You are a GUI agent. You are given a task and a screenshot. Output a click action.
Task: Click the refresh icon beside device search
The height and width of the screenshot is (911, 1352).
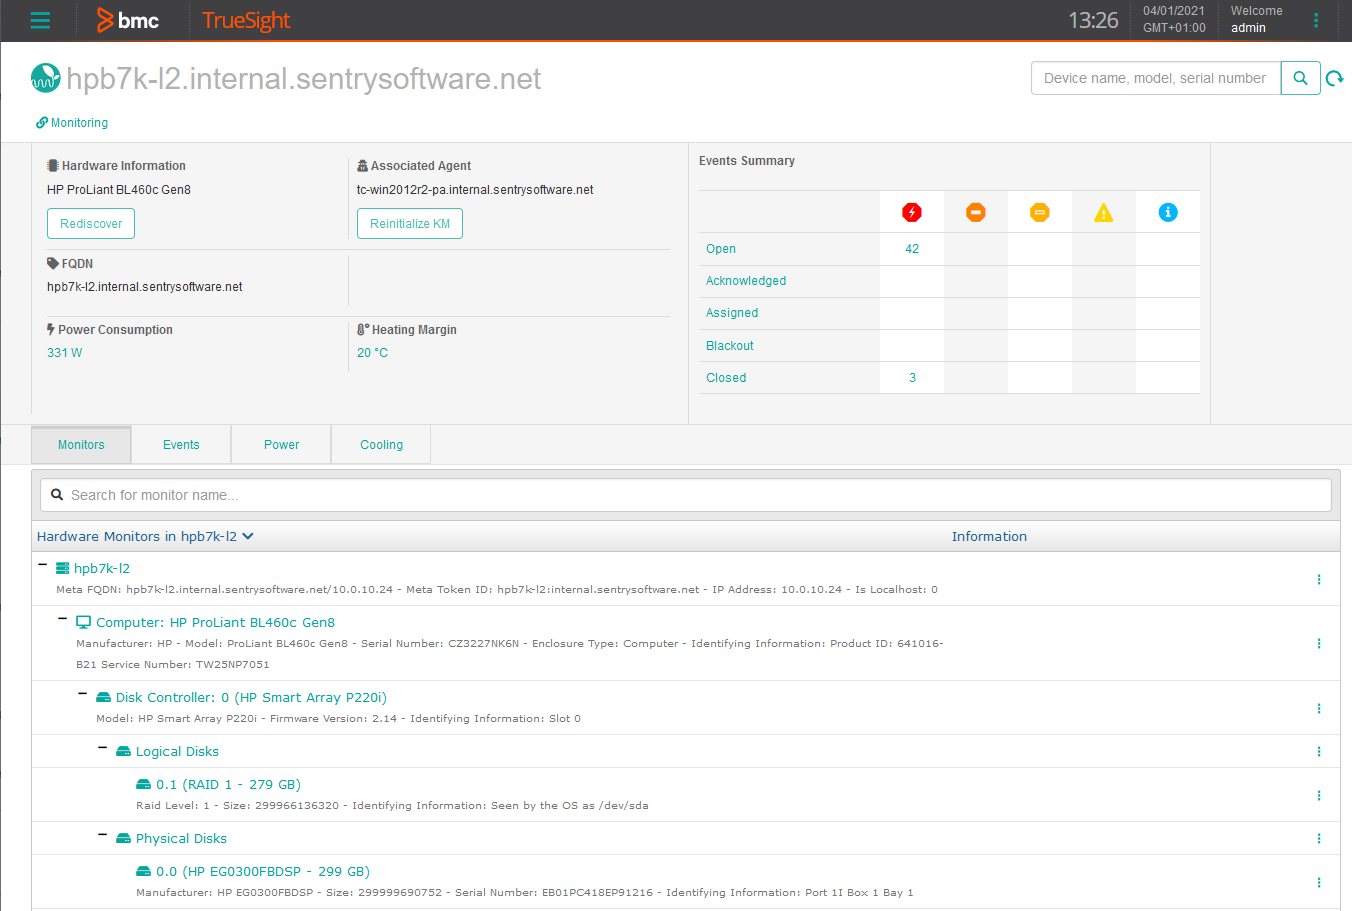1335,77
